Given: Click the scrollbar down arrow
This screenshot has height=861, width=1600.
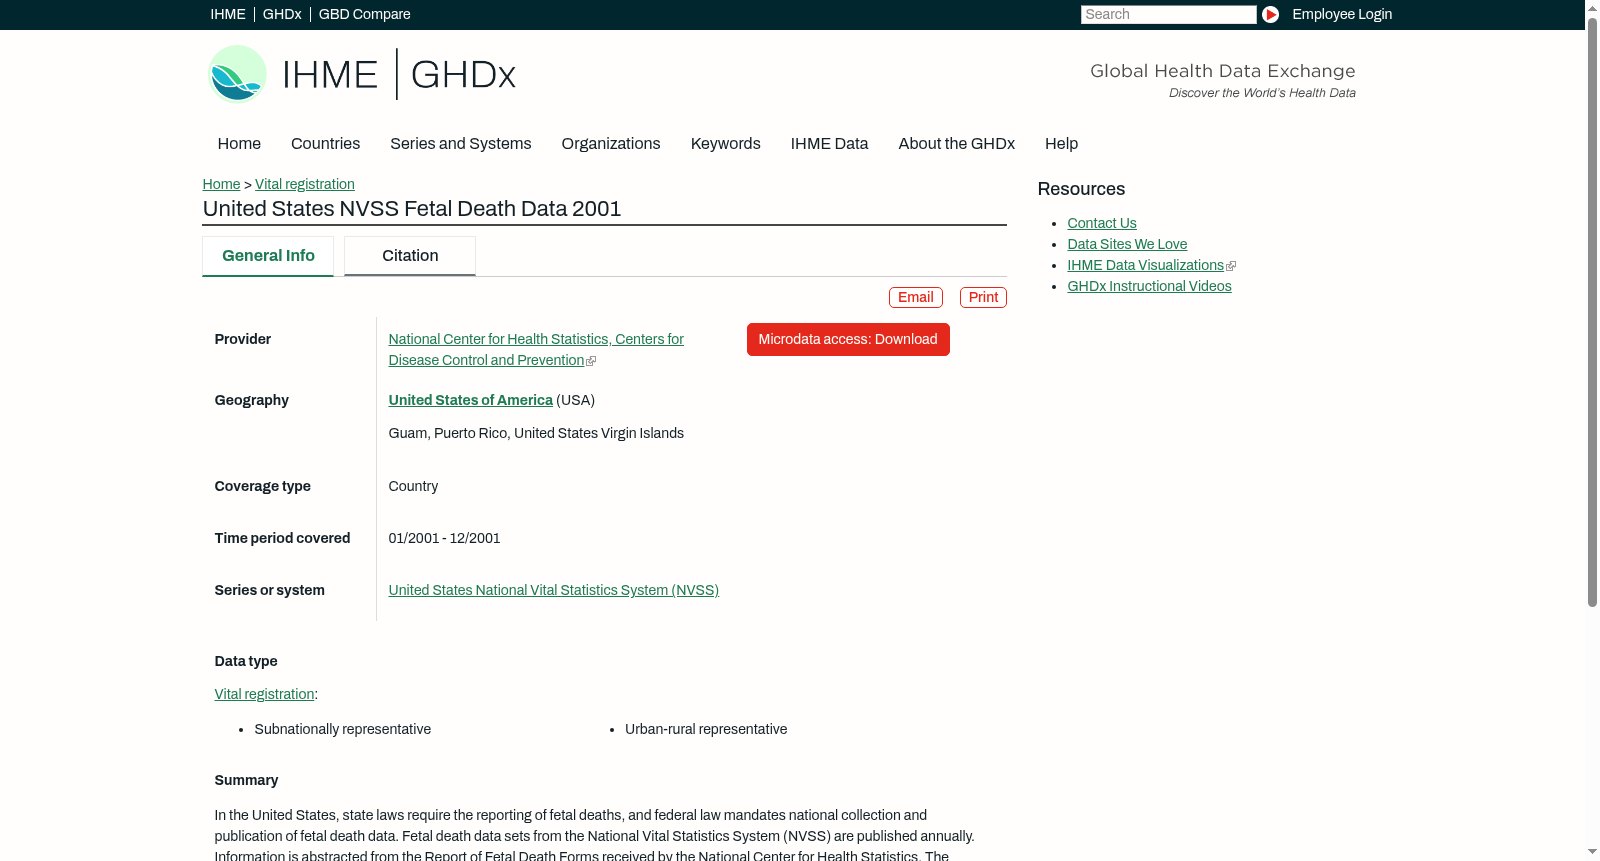Looking at the screenshot, I should point(1592,853).
